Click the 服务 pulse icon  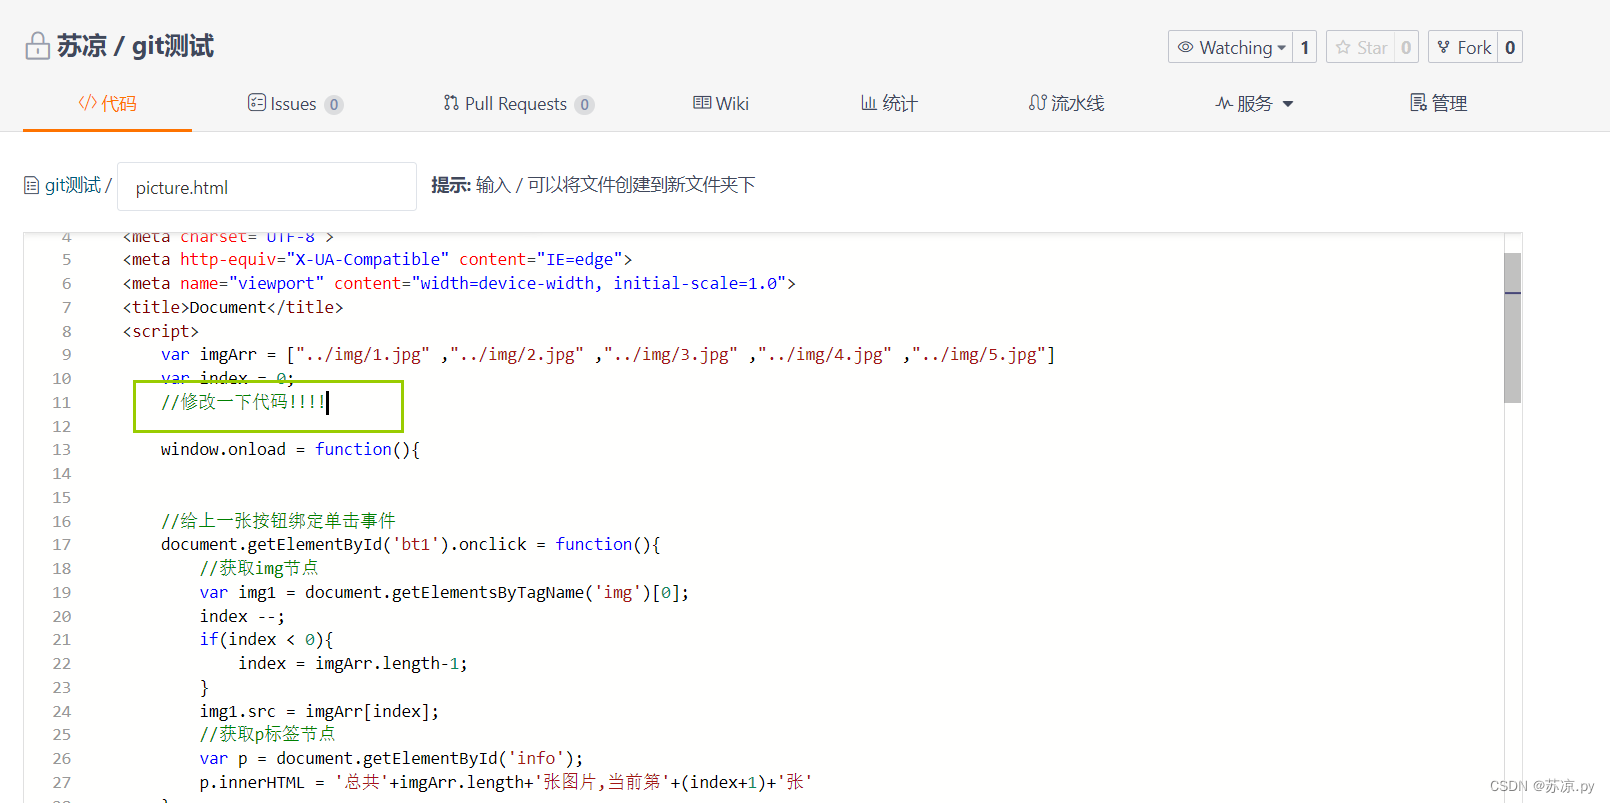click(x=1224, y=103)
